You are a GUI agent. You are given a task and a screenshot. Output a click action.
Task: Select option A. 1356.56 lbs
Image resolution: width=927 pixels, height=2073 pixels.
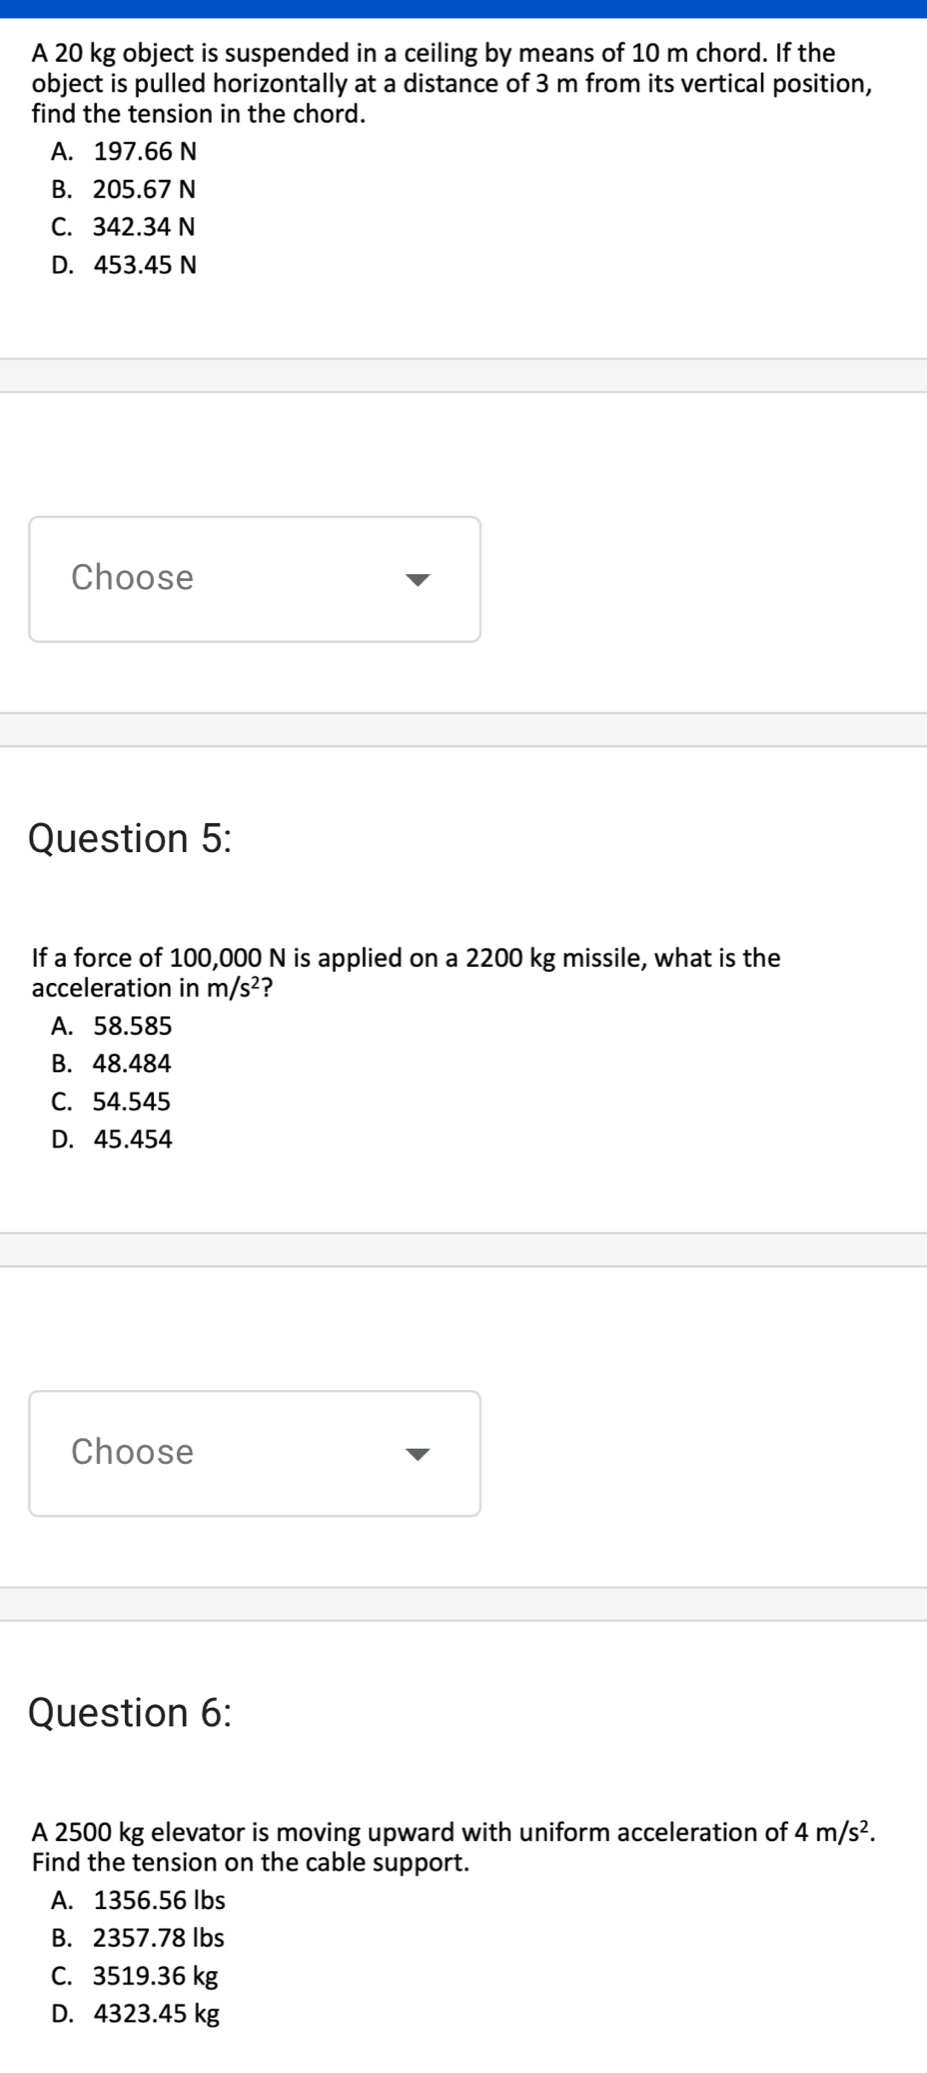(x=139, y=1900)
